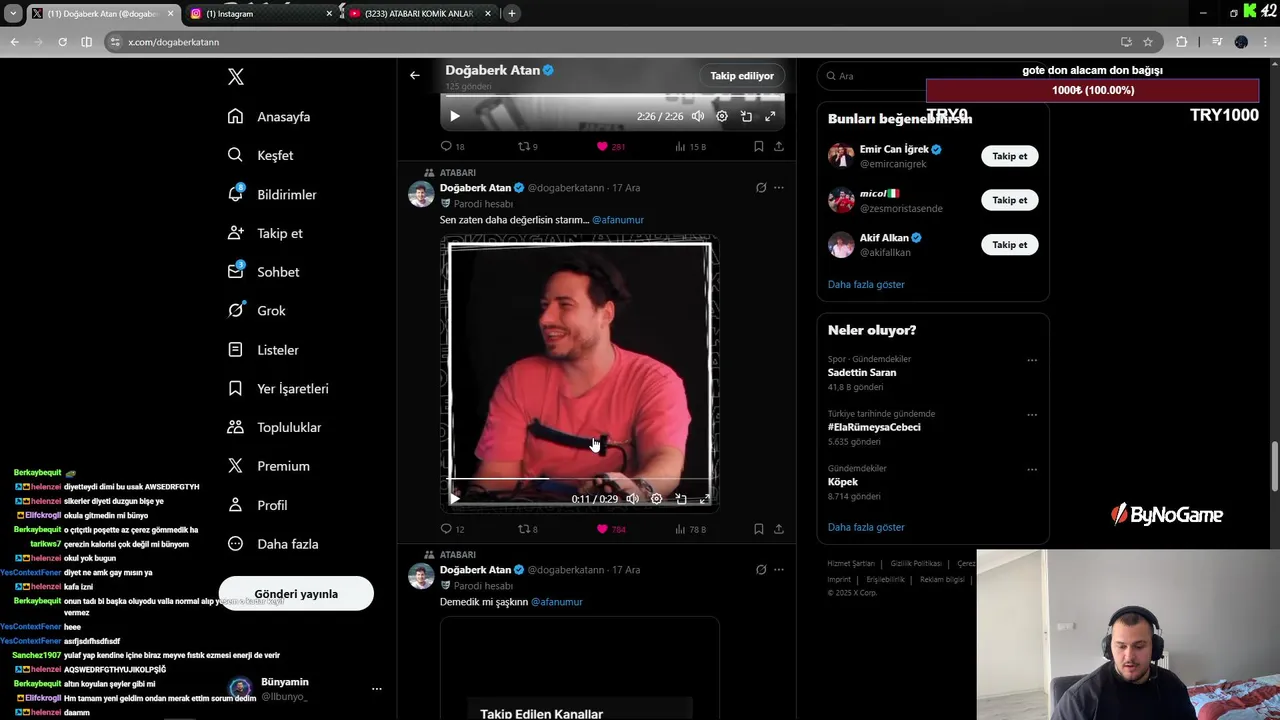View stats showing 78 B
The height and width of the screenshot is (720, 1280).
coord(691,529)
